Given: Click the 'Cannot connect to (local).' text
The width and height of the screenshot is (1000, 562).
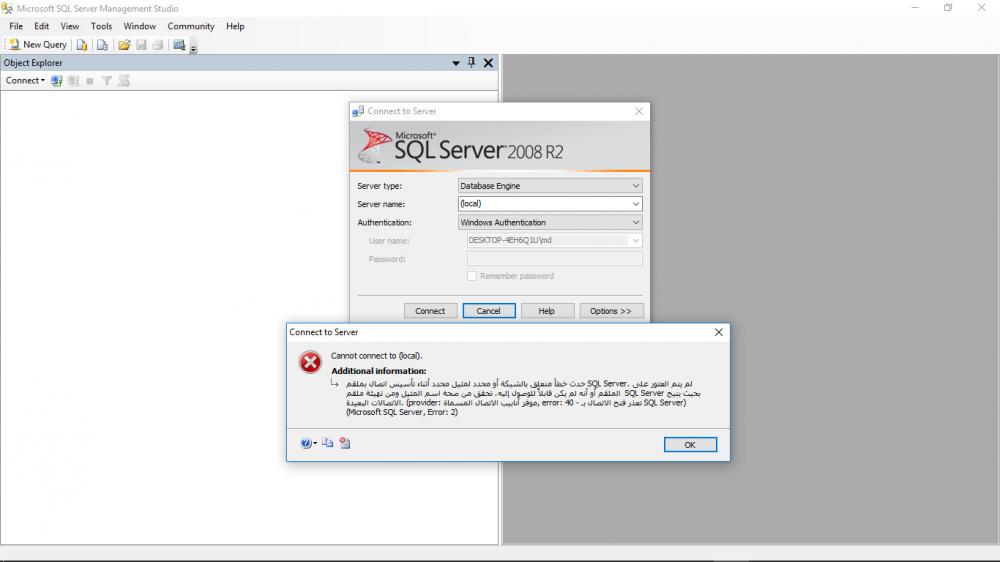Looking at the screenshot, I should coord(376,356).
